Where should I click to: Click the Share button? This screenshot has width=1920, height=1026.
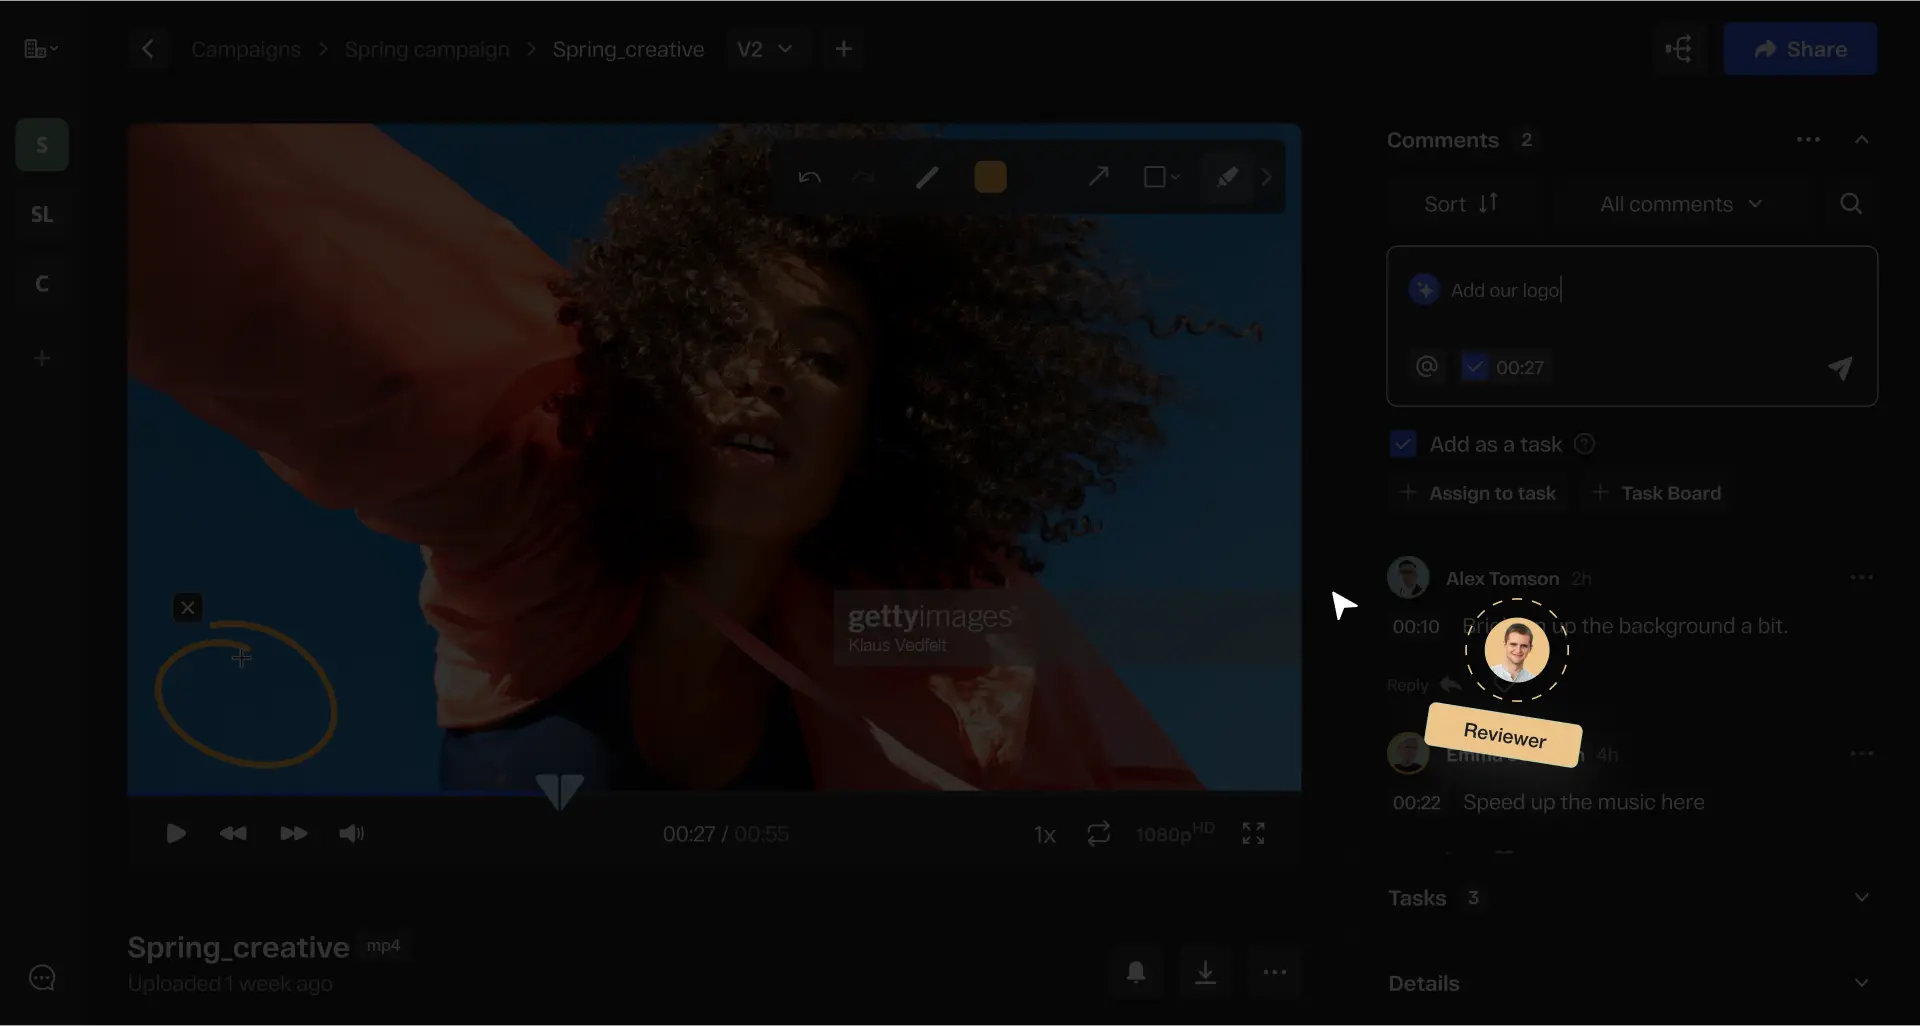click(x=1800, y=49)
